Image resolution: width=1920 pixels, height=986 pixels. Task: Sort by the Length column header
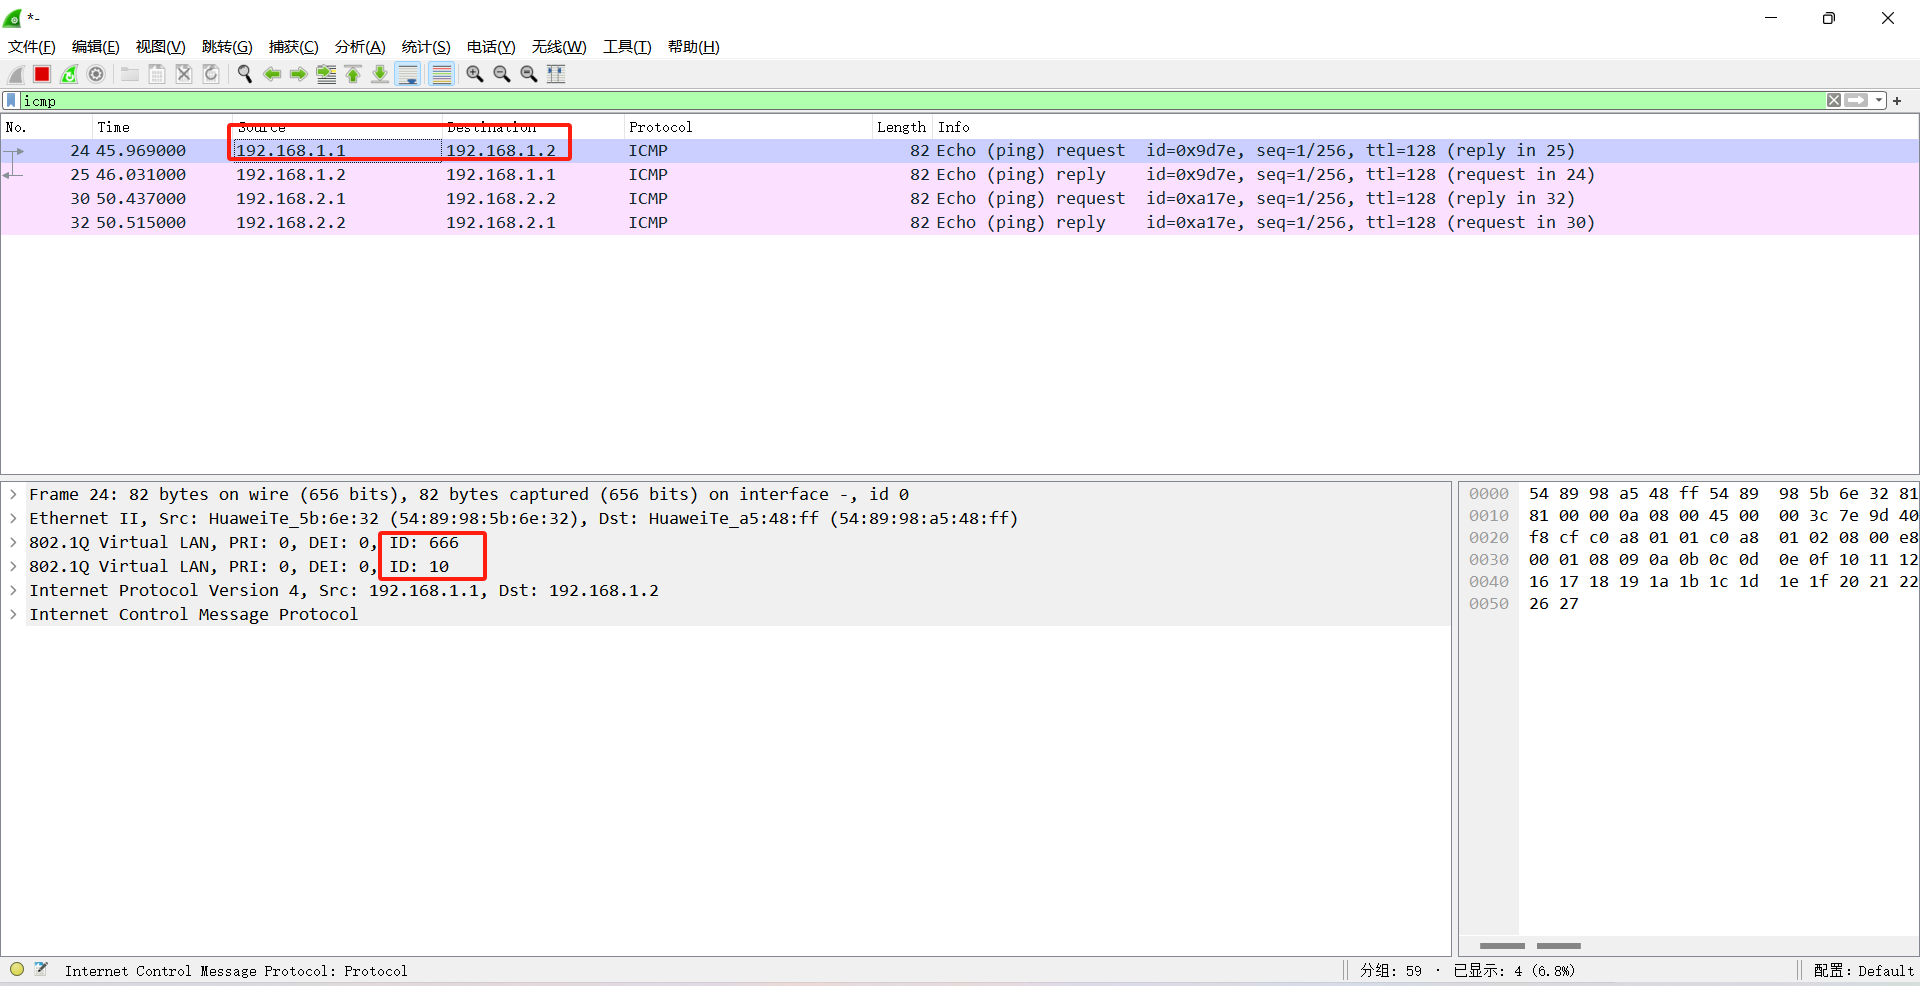(902, 127)
